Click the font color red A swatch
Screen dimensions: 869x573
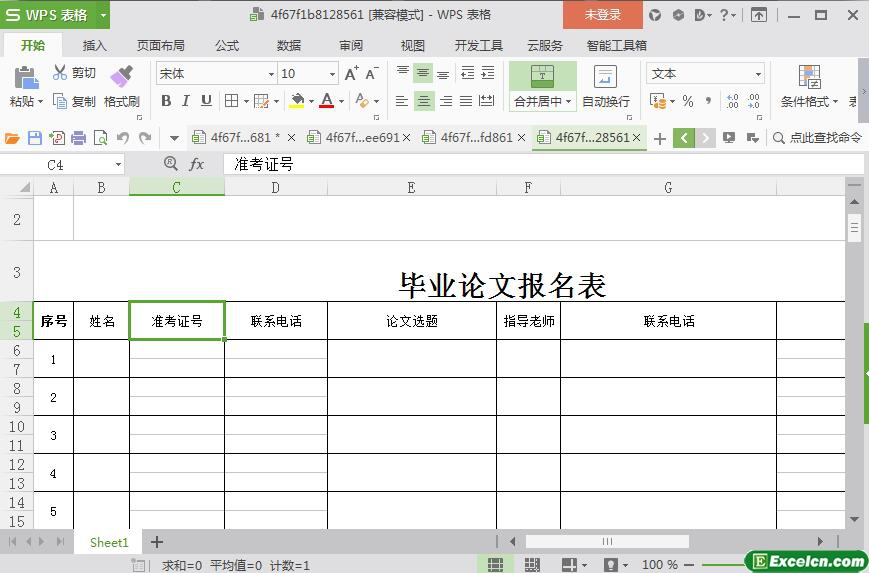[x=326, y=101]
